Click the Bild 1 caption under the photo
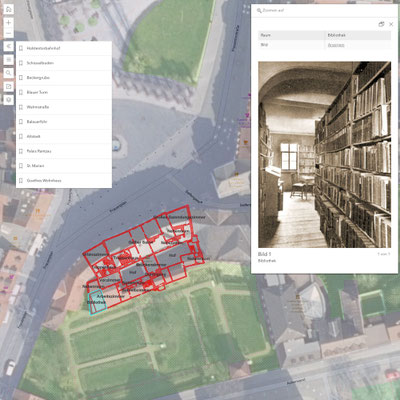400x400 pixels. pos(265,254)
